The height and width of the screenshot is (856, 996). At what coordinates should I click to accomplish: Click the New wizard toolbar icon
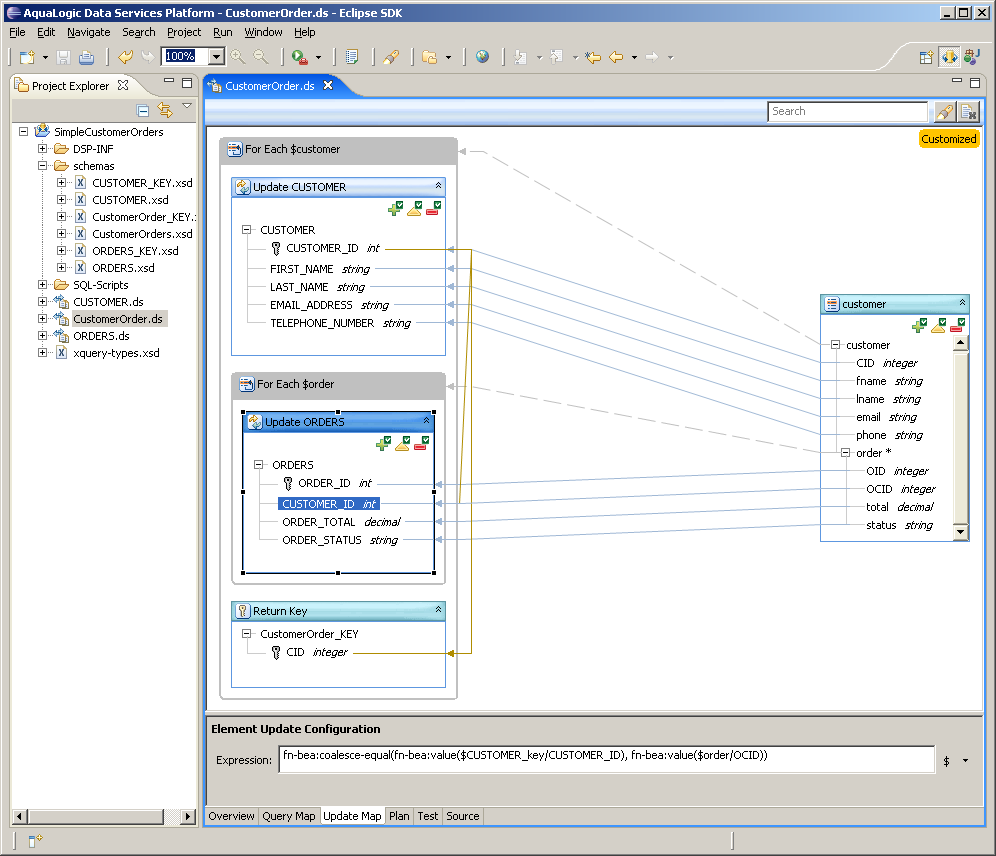27,57
